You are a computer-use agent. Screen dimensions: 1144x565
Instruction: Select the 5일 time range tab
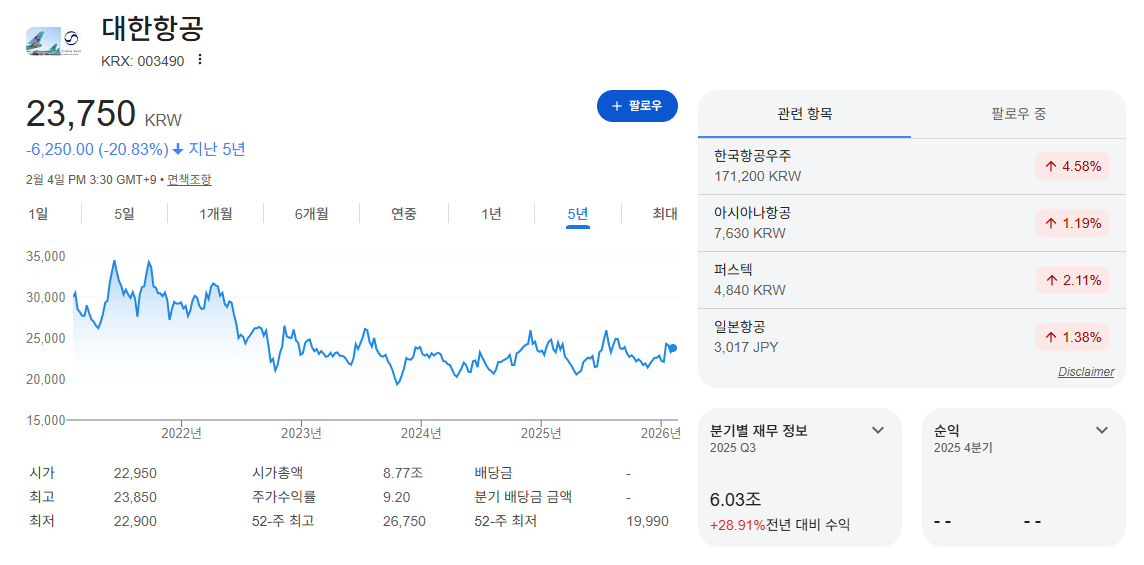[x=124, y=214]
